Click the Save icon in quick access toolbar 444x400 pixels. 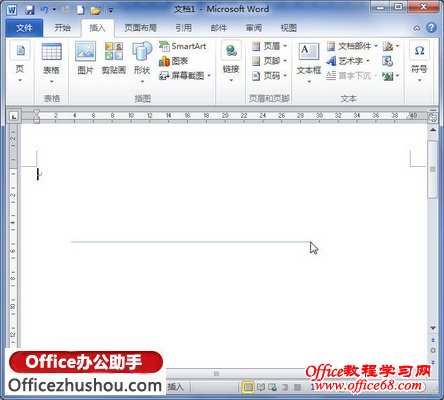point(30,10)
